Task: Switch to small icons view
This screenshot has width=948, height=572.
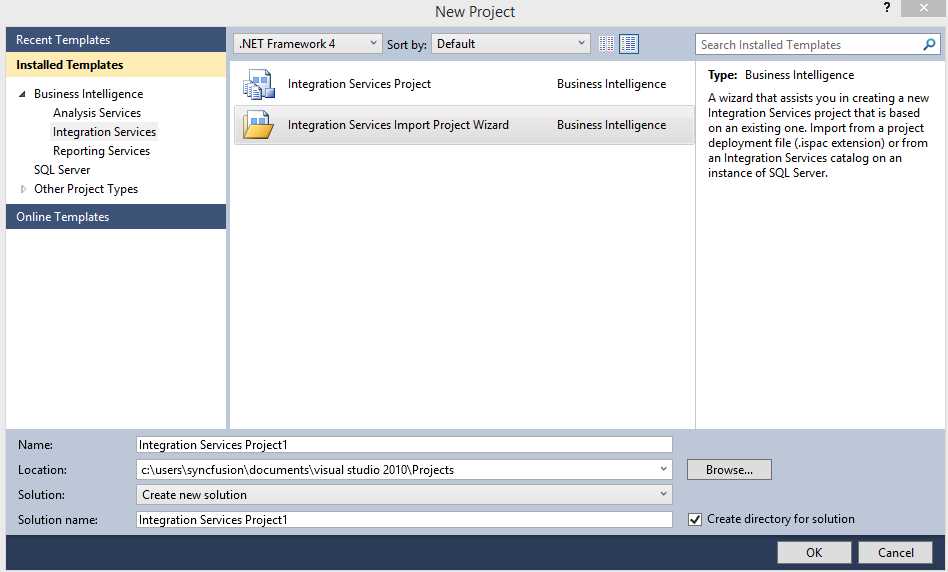Action: click(606, 44)
